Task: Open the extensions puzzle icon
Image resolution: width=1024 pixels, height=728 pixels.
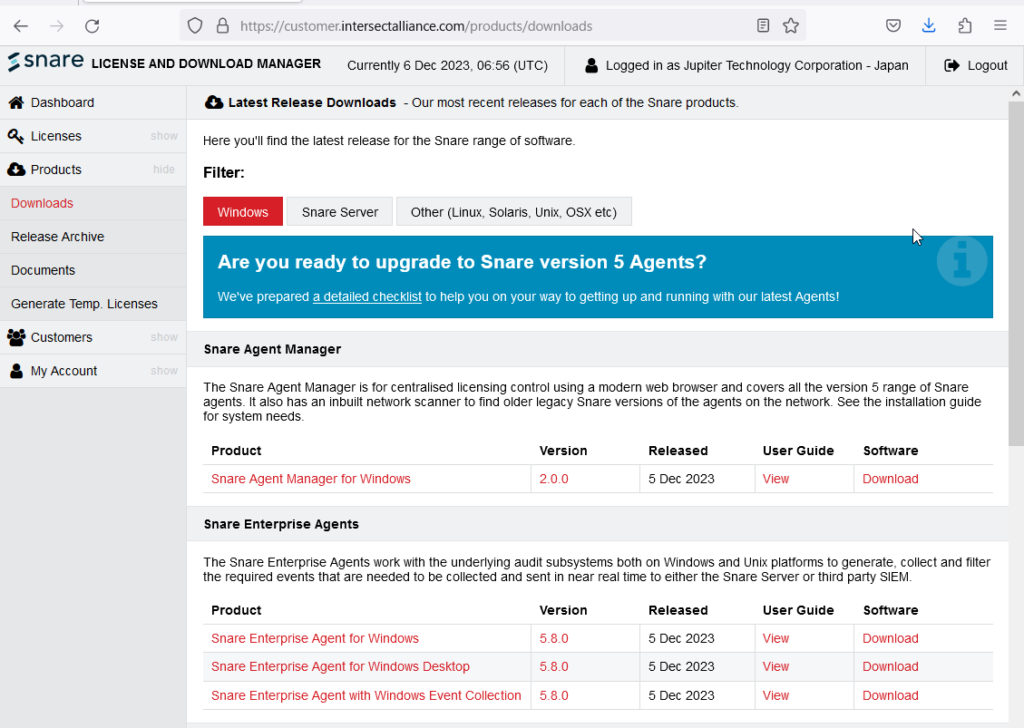Action: (x=965, y=26)
